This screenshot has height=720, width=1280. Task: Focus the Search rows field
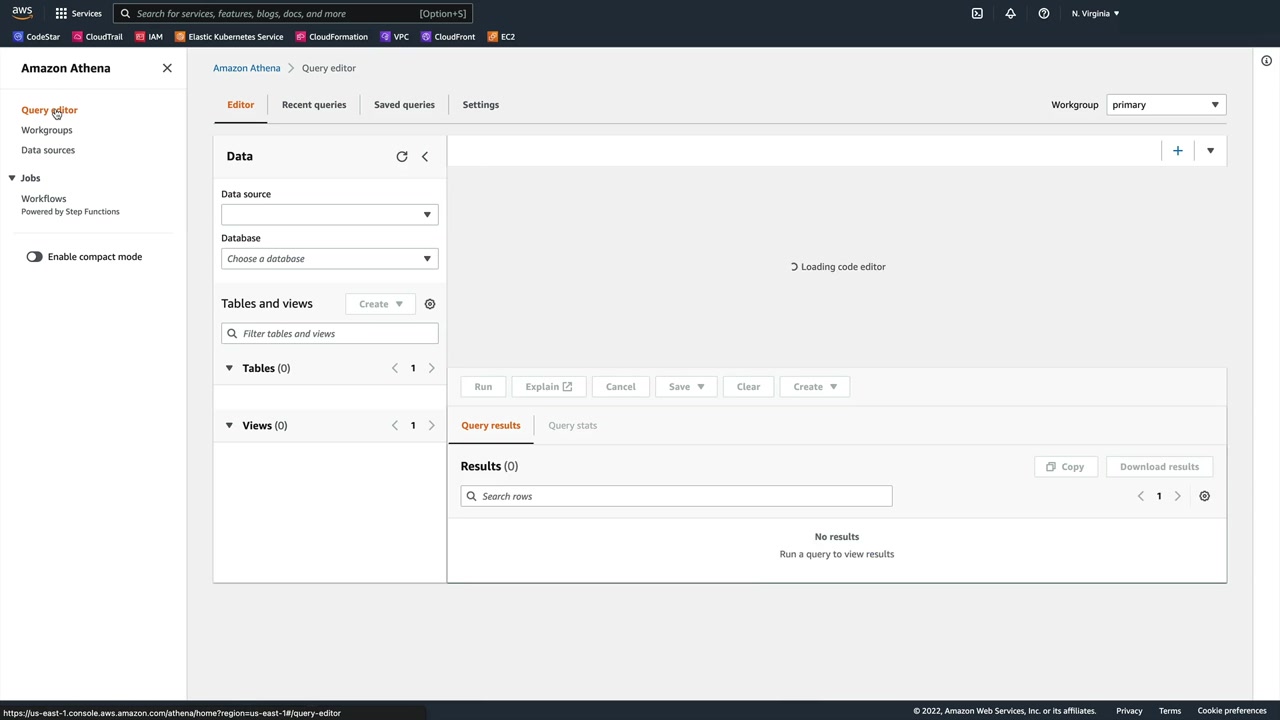point(676,496)
